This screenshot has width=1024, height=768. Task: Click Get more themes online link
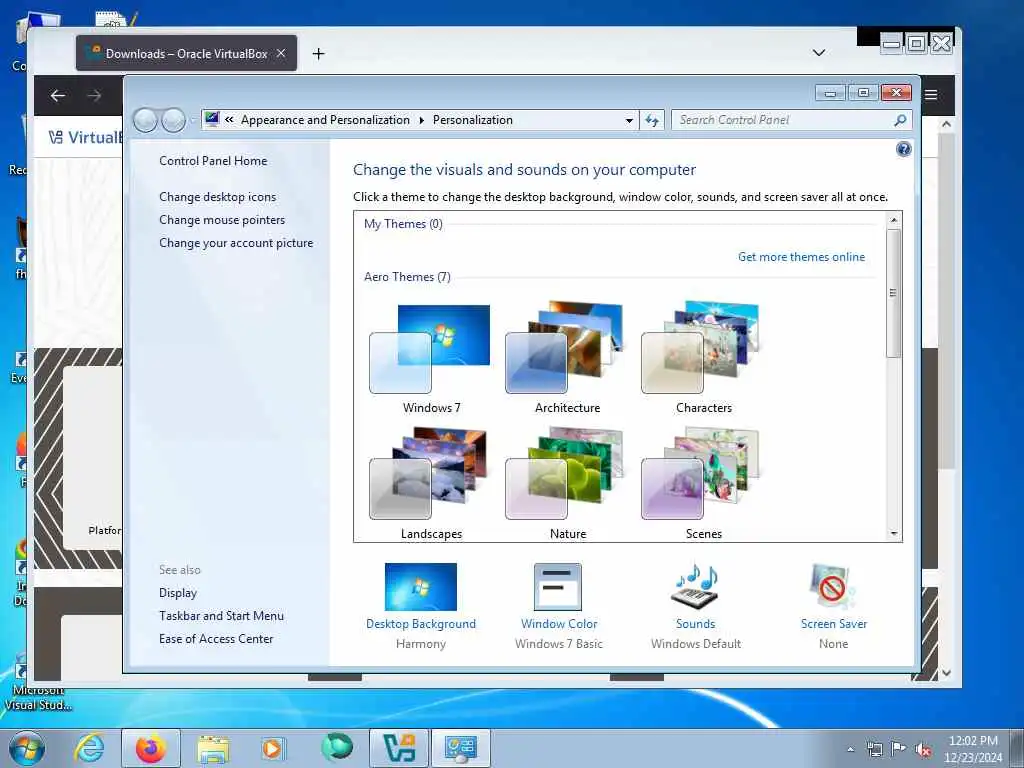[x=801, y=257]
